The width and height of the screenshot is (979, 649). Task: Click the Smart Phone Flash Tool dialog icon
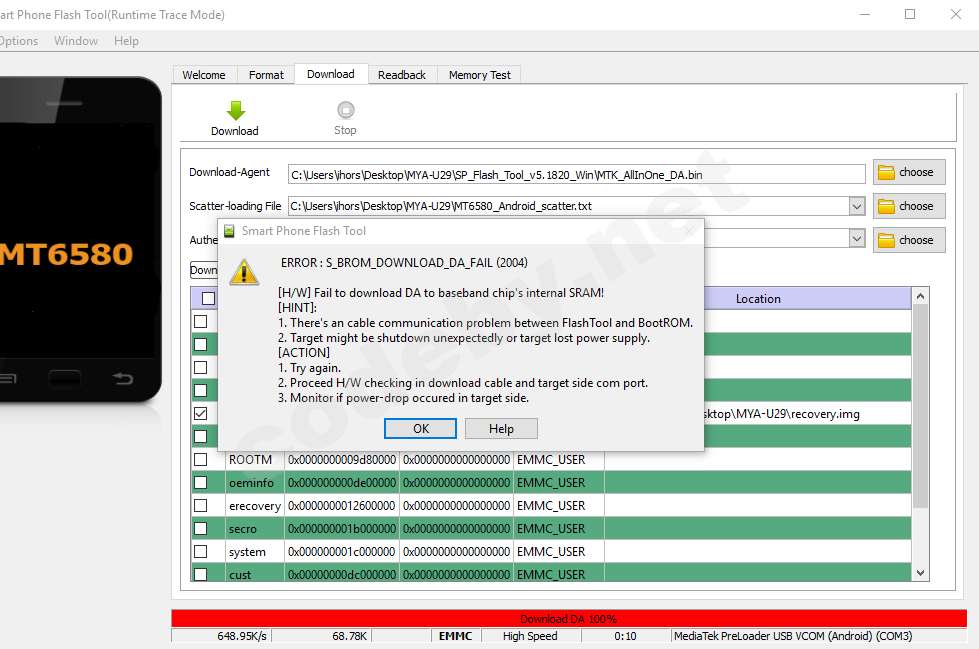click(229, 231)
